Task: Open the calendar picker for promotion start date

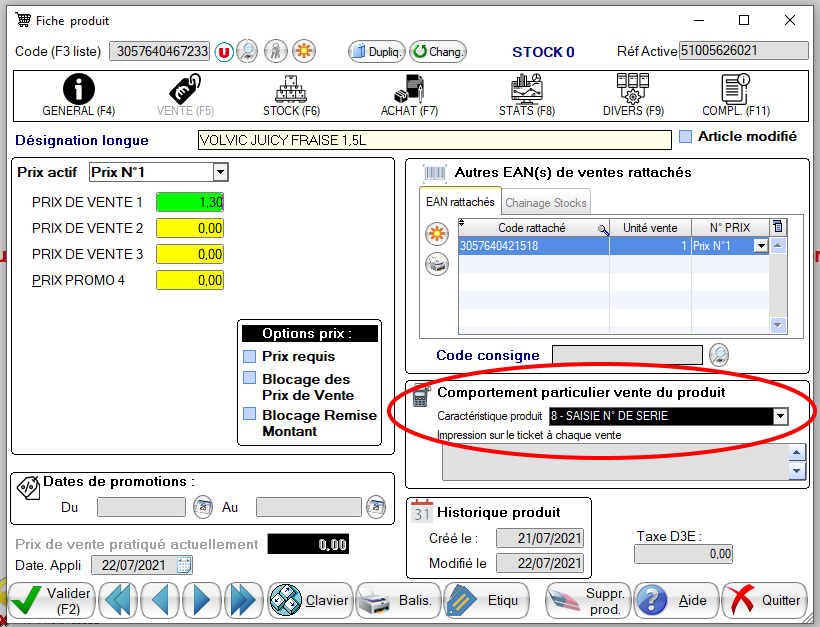Action: [x=202, y=507]
